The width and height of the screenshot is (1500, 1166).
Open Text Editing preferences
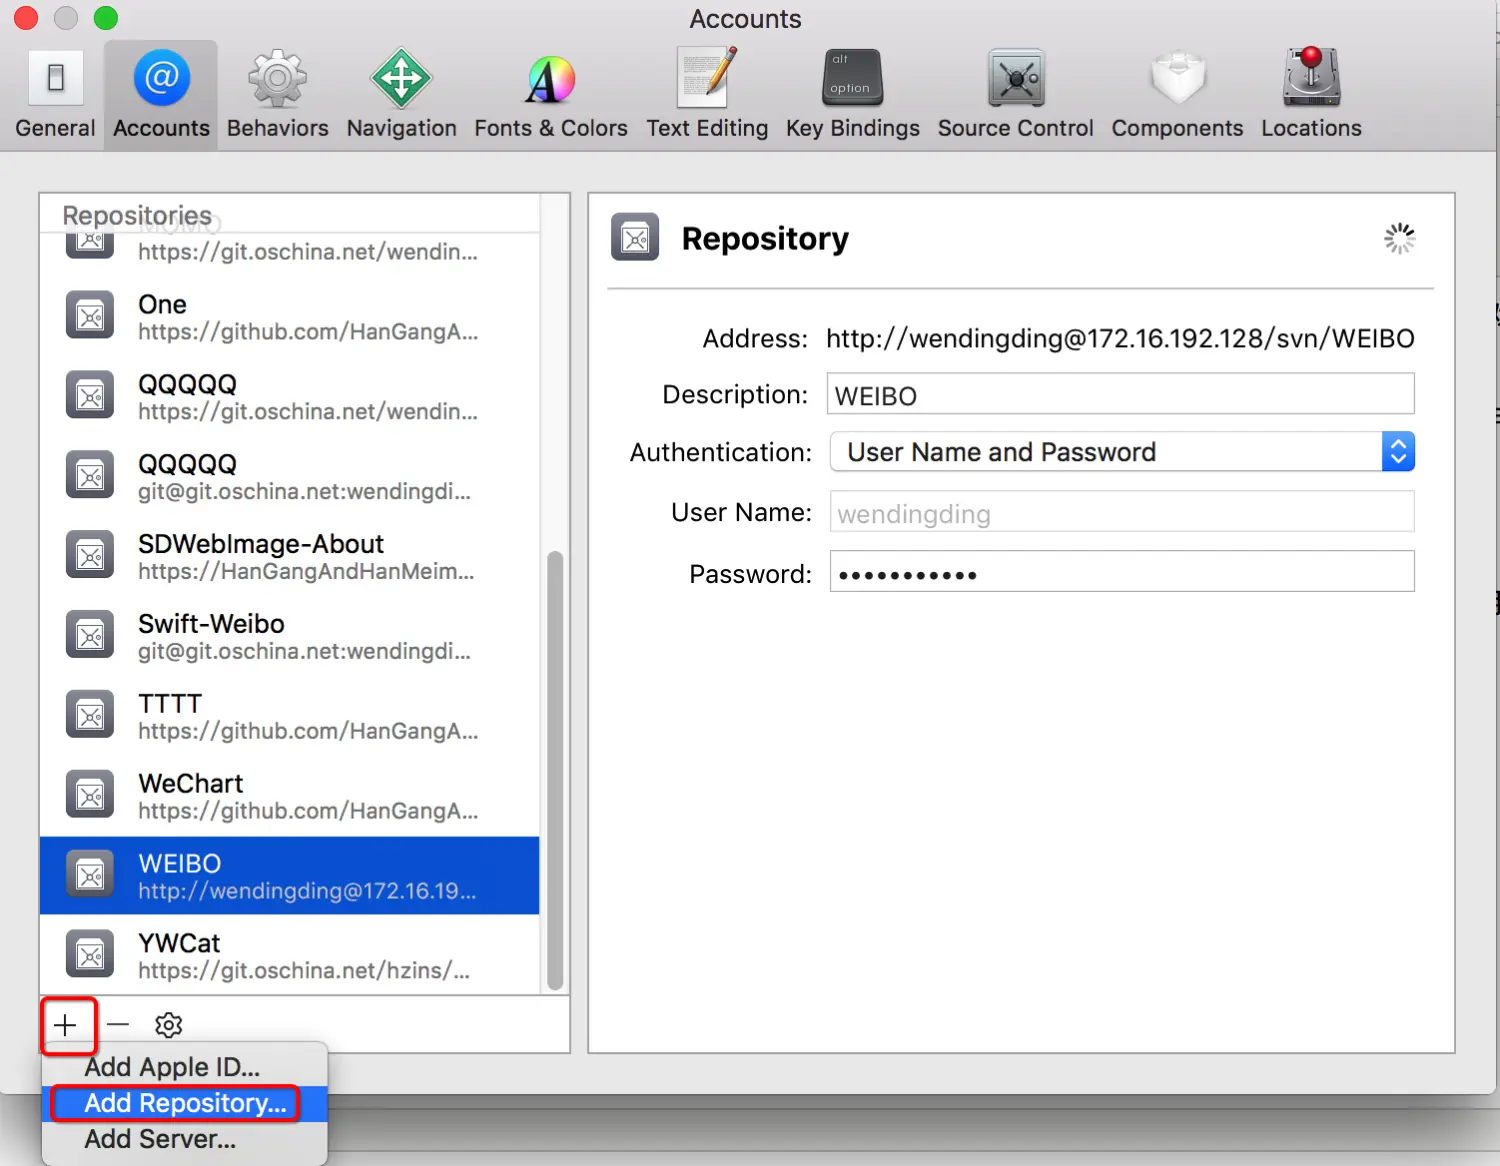[x=707, y=96]
